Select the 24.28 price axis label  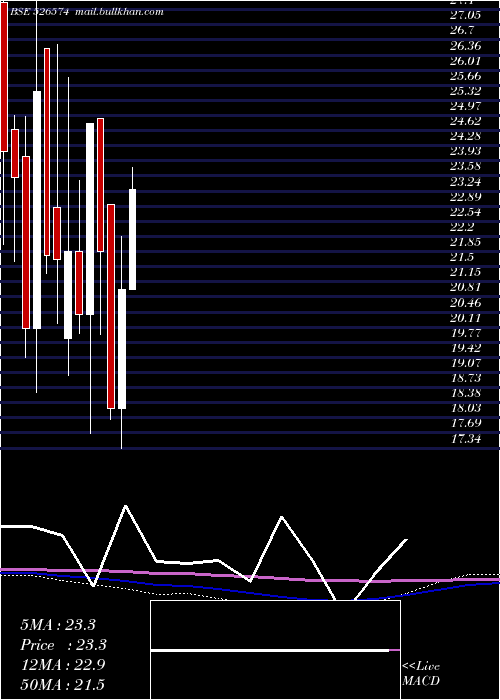pos(466,136)
